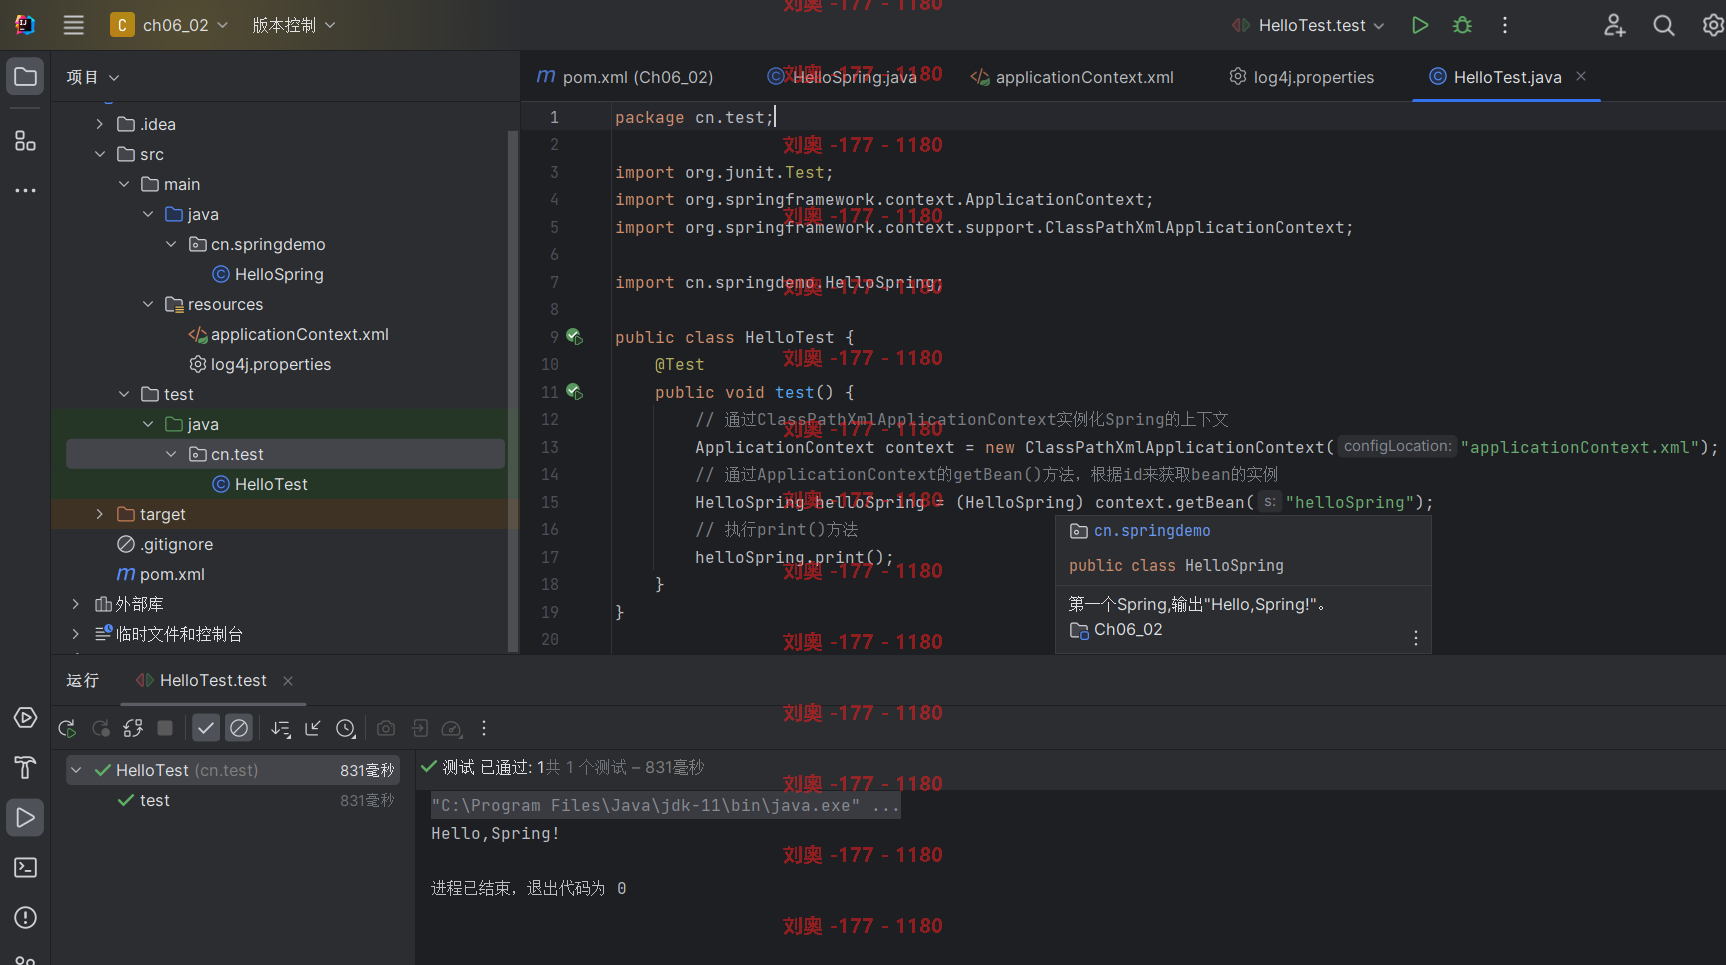
Task: Toggle show passed tests
Action: [x=206, y=729]
